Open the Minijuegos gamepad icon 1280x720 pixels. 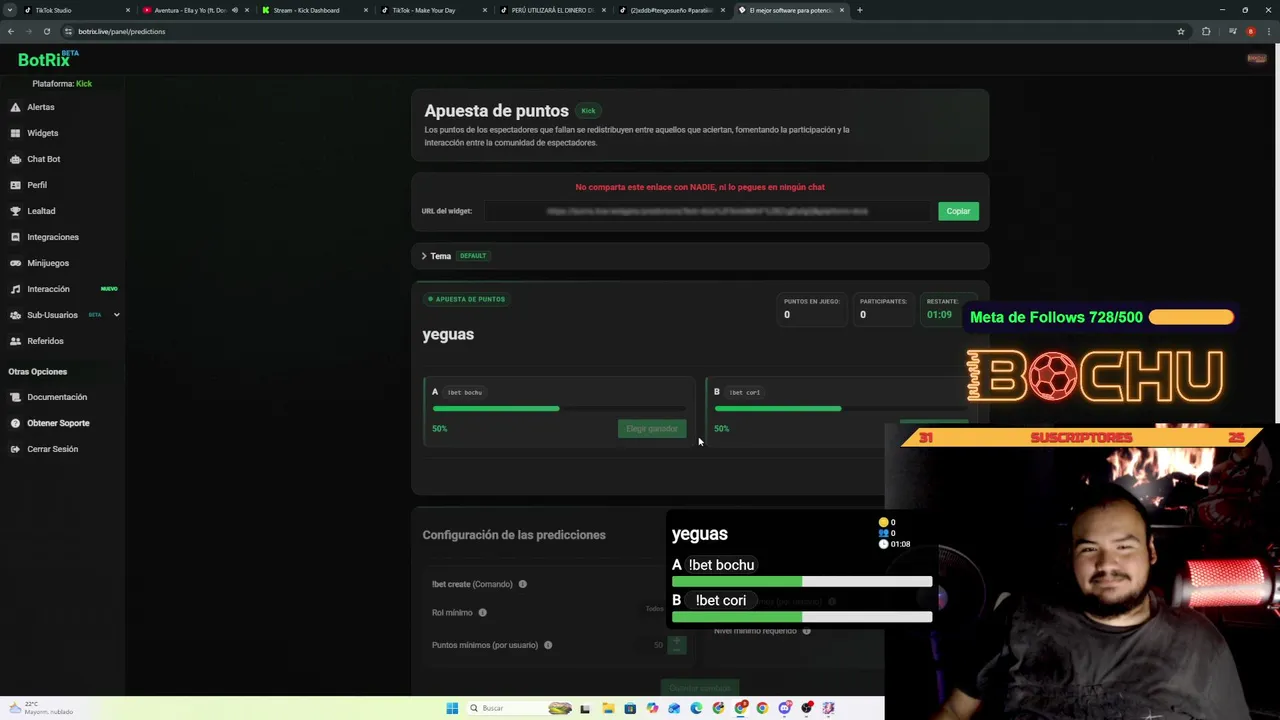pyautogui.click(x=15, y=263)
